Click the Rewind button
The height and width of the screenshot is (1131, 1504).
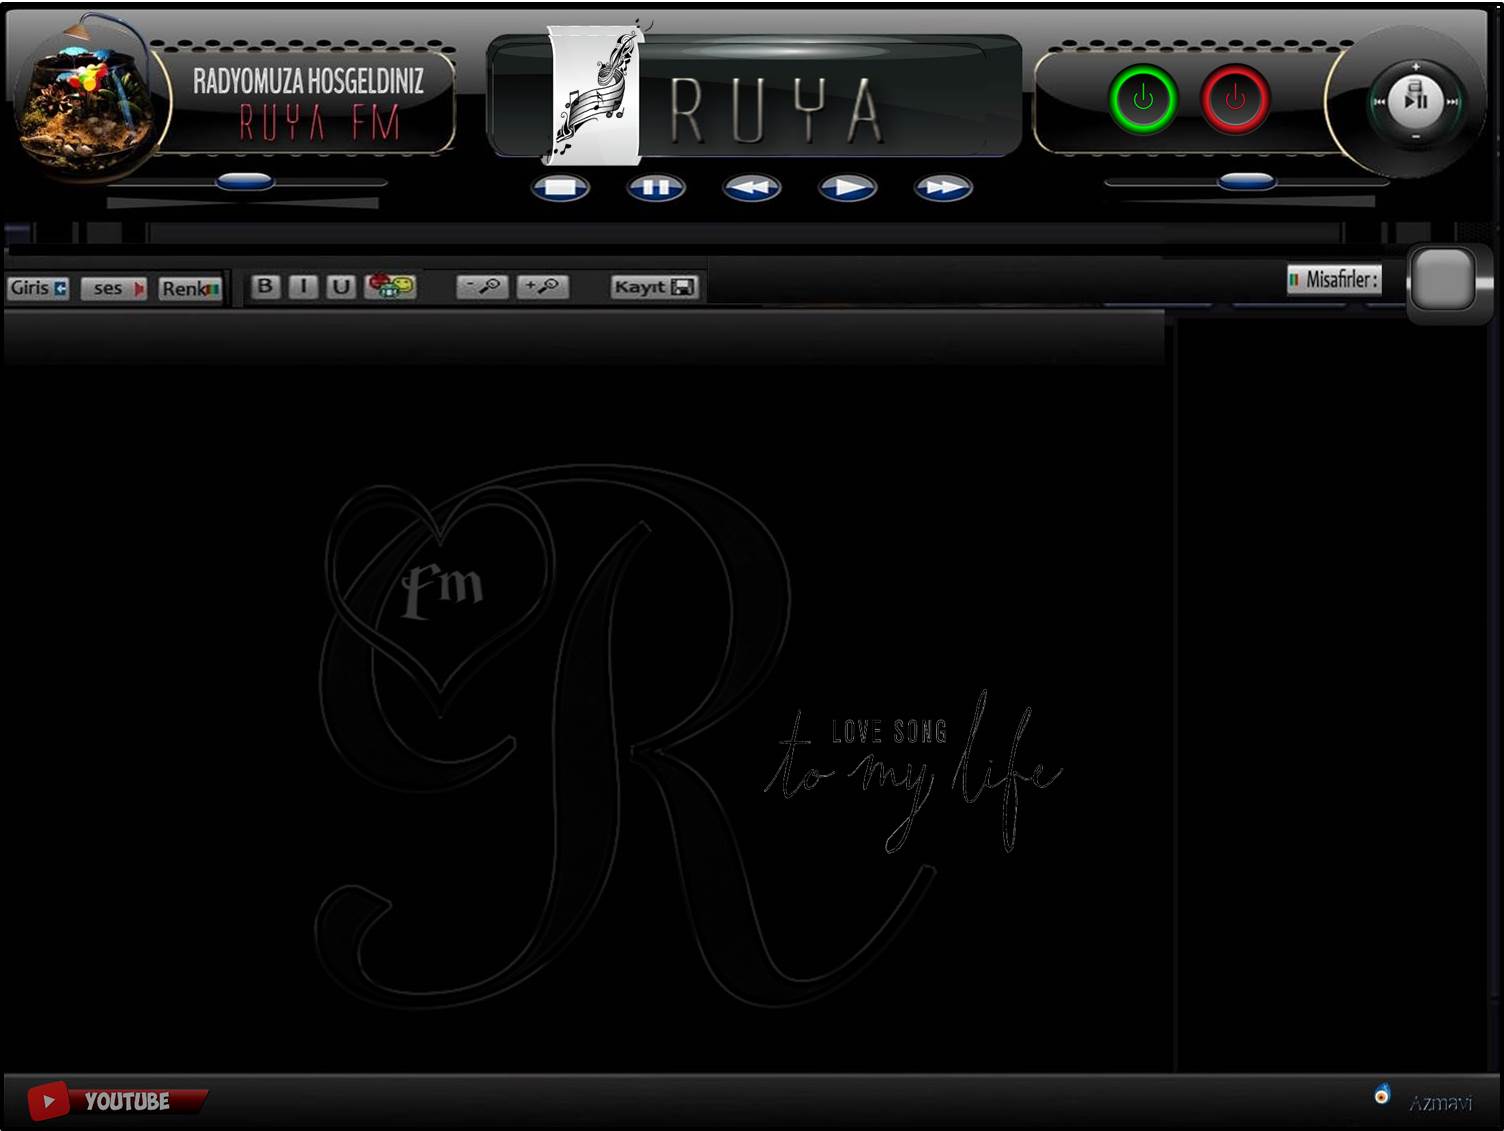(x=752, y=187)
